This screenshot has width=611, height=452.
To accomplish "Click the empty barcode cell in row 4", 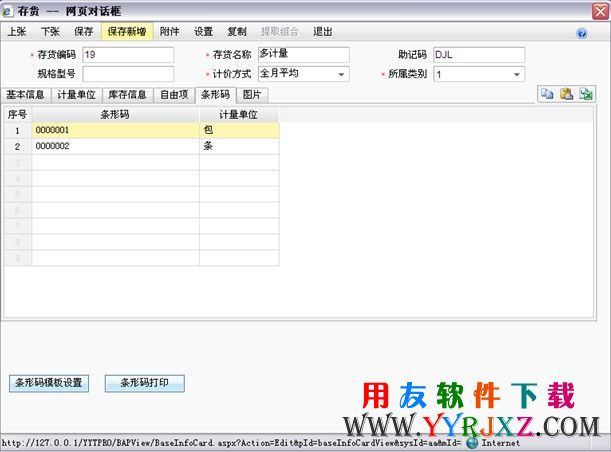I will 115,178.
